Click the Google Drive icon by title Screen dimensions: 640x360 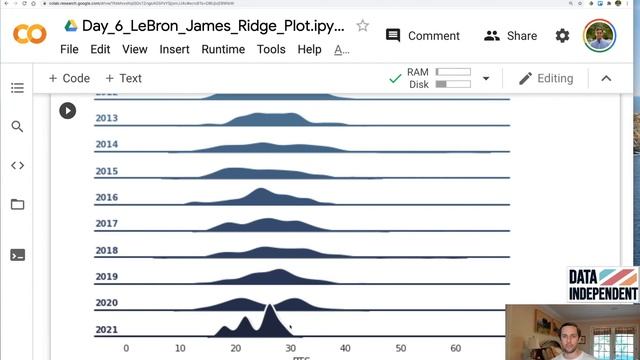tap(71, 26)
